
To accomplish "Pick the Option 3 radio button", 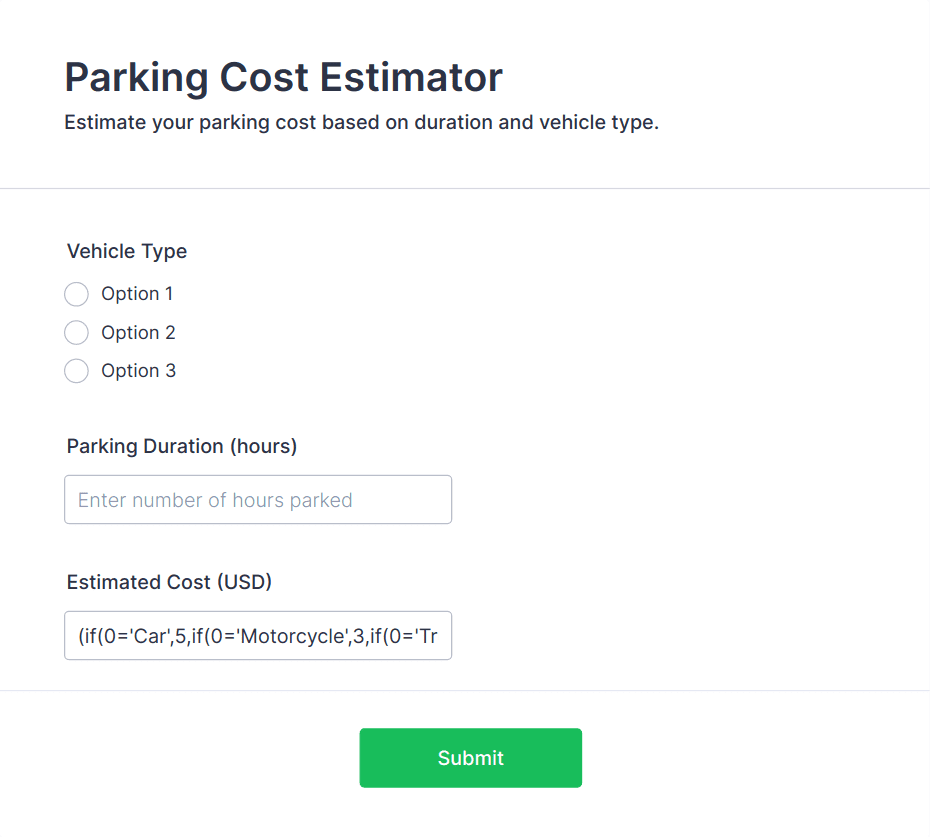I will coord(76,371).
